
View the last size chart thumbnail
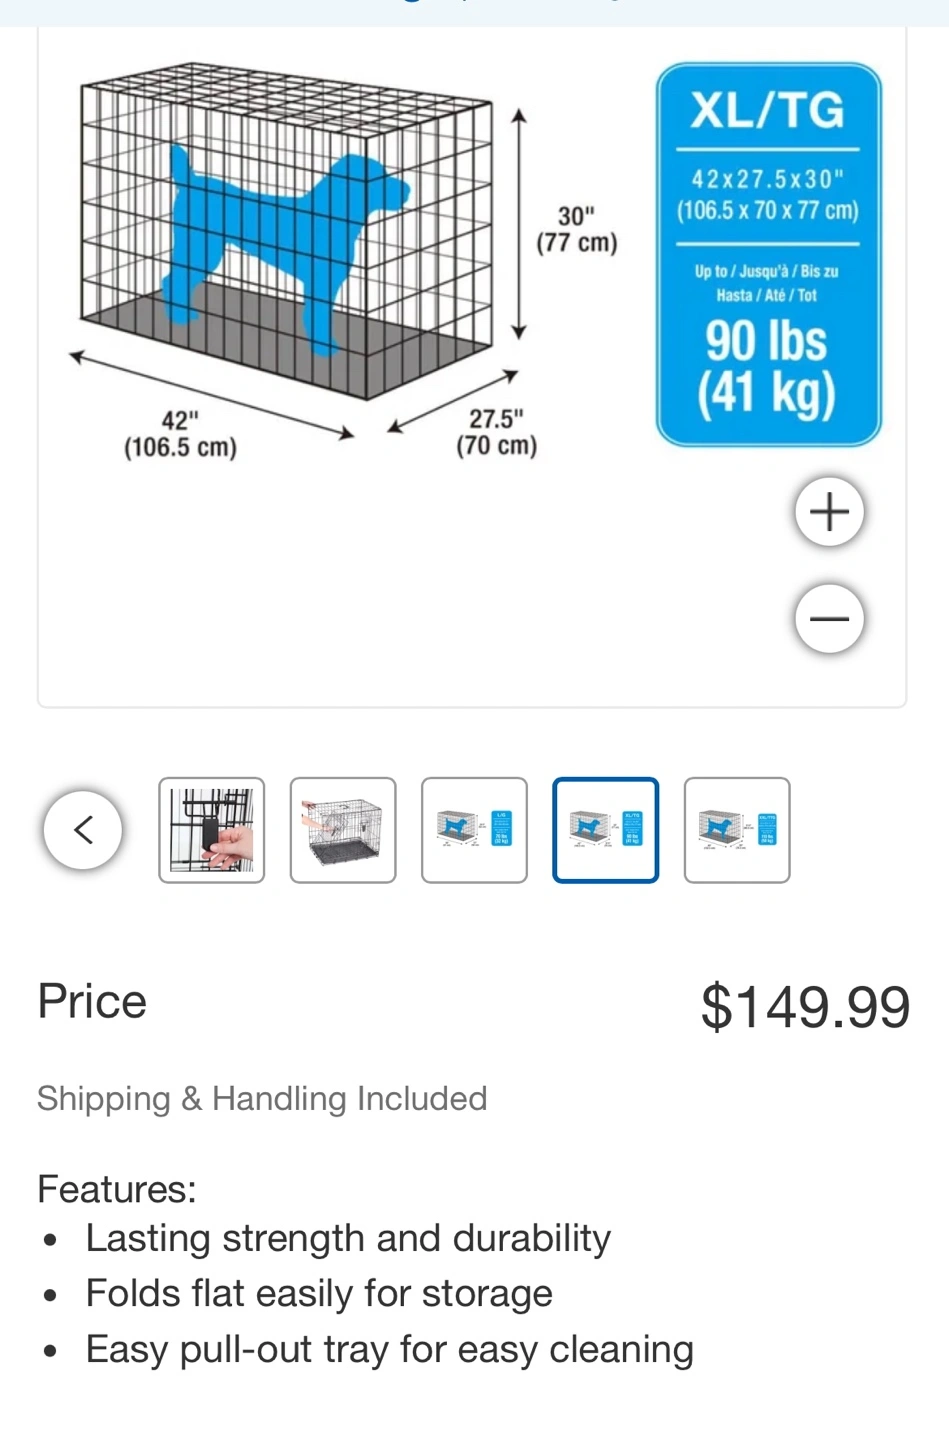pyautogui.click(x=737, y=830)
